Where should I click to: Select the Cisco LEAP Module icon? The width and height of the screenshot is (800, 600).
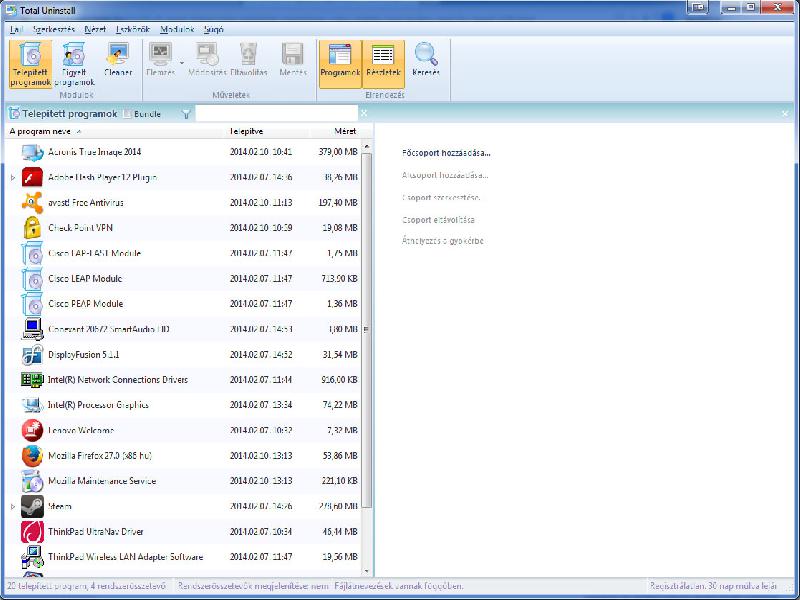click(x=32, y=279)
